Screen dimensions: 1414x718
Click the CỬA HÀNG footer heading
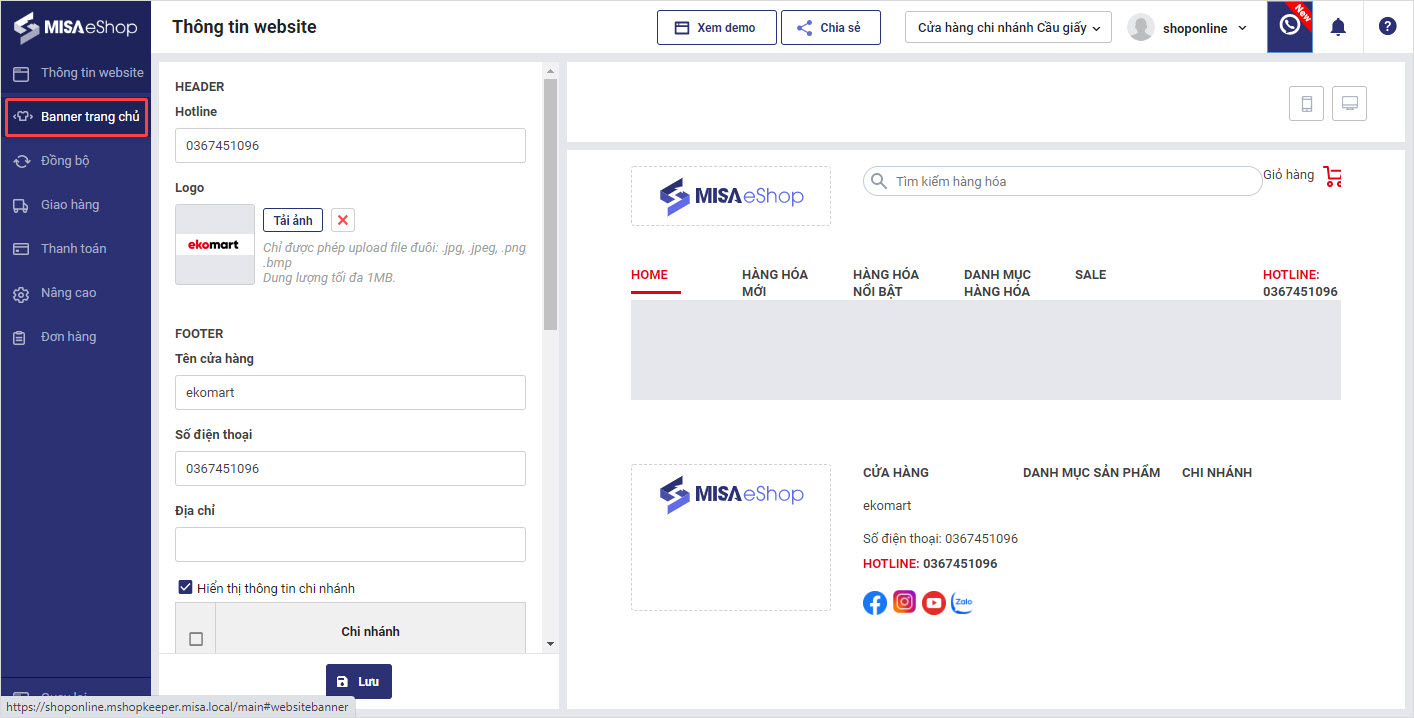pyautogui.click(x=896, y=473)
